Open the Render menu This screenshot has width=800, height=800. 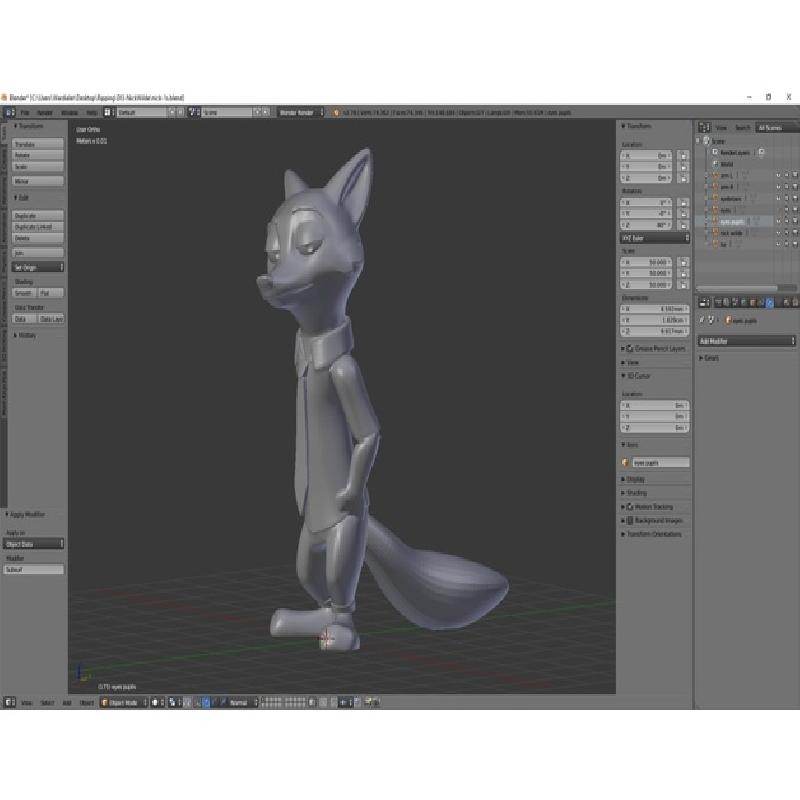(x=45, y=113)
